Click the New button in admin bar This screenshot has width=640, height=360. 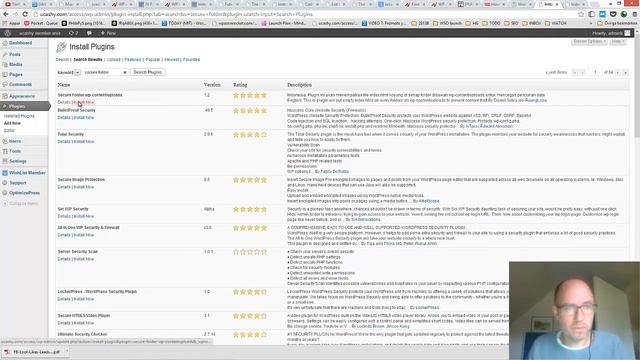click(108, 33)
